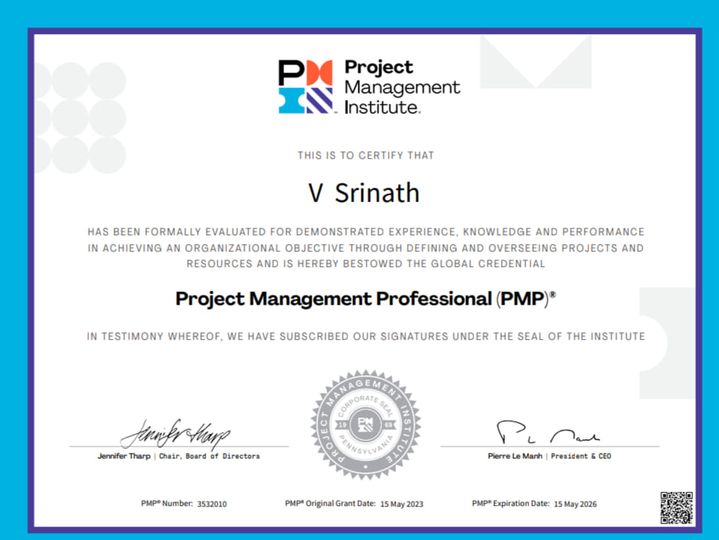This screenshot has height=540, width=719.
Task: Click the 'HAS BEEN FORMALLY EVALUATED' line
Action: click(x=366, y=232)
